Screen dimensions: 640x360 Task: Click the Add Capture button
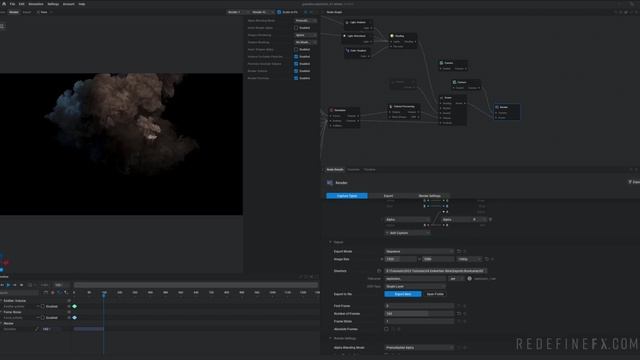(407, 233)
